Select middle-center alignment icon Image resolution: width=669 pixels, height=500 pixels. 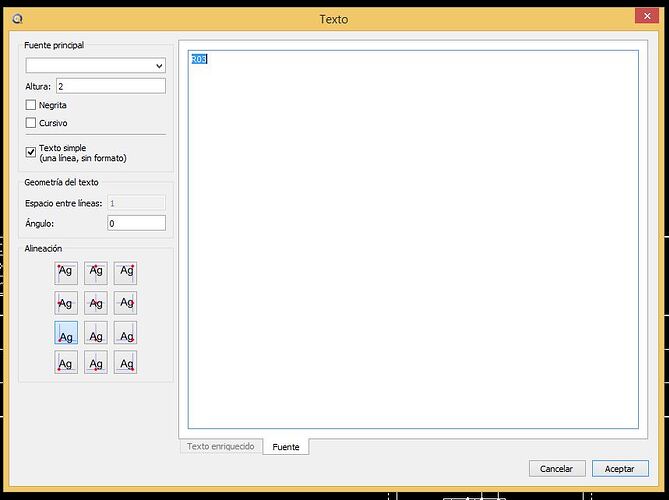point(96,302)
